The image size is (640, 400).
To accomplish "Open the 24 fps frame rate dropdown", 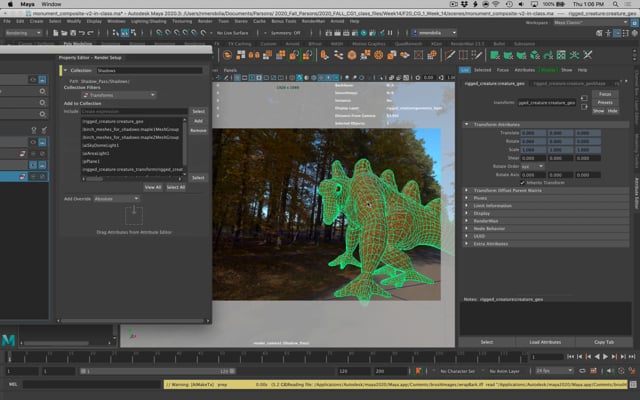I will pos(554,371).
